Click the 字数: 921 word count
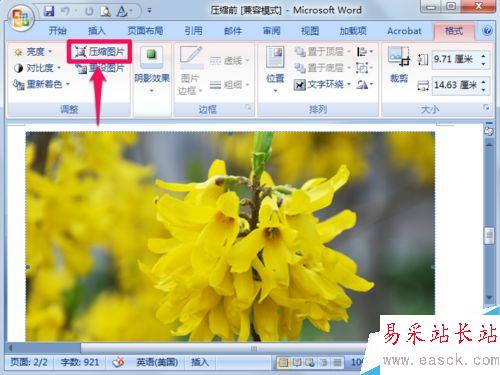This screenshot has width=500, height=375. point(80,362)
